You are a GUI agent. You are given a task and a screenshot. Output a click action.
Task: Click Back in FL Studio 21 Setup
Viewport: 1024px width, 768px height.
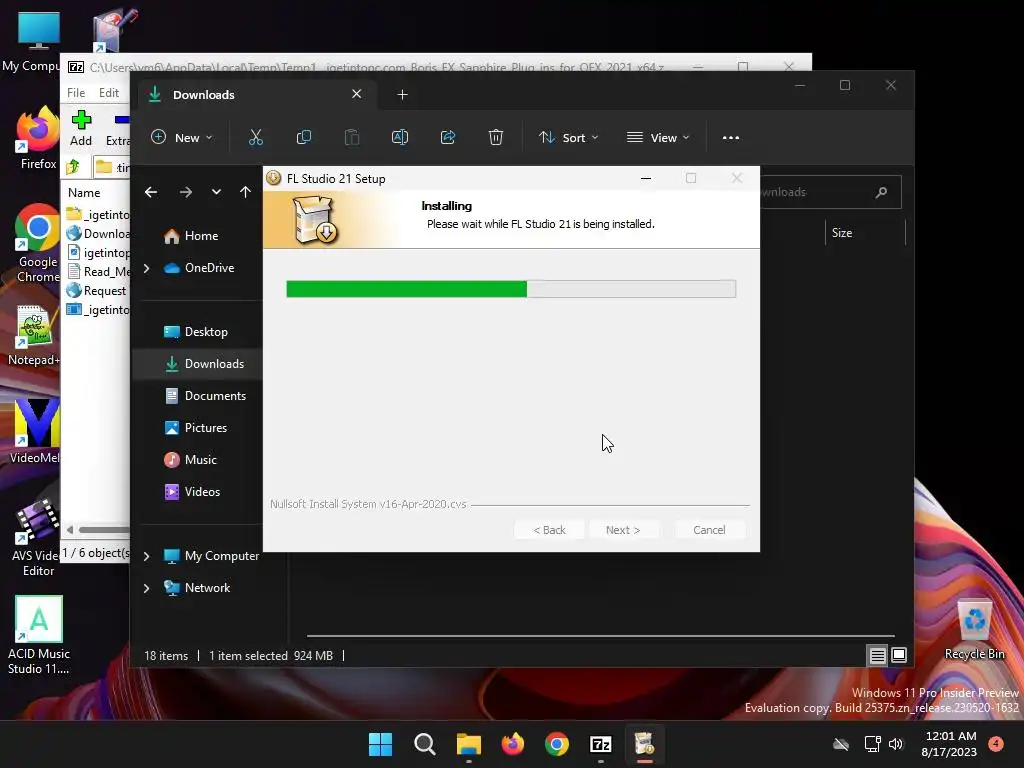pyautogui.click(x=549, y=530)
